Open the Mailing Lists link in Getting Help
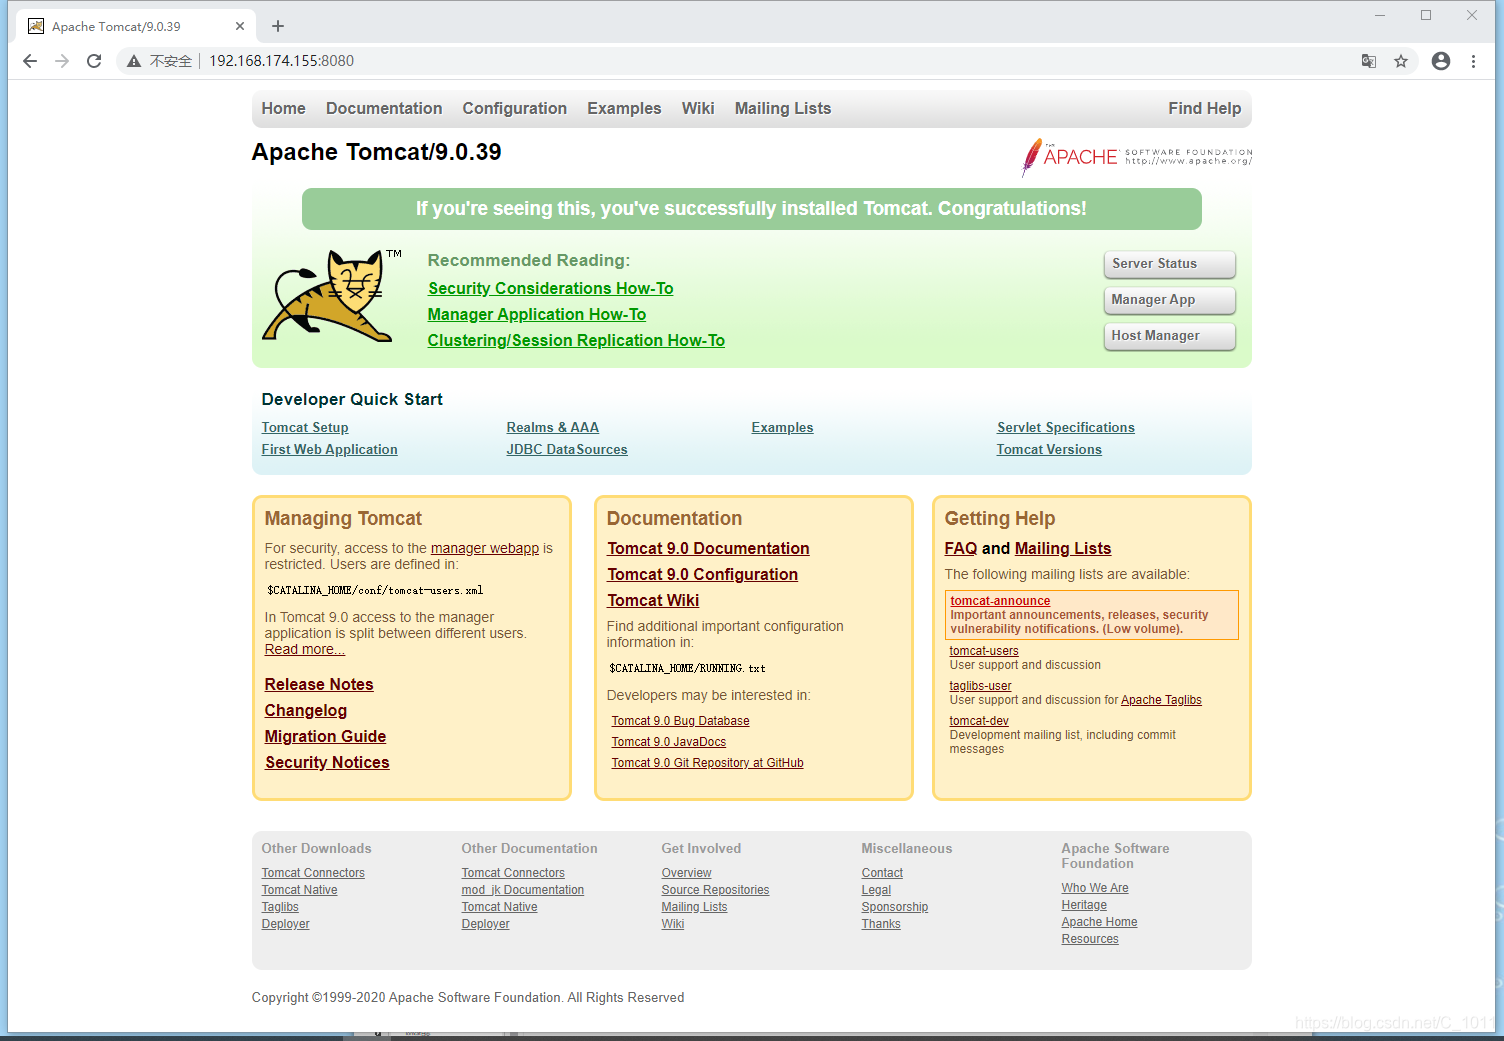The image size is (1504, 1041). click(1063, 548)
